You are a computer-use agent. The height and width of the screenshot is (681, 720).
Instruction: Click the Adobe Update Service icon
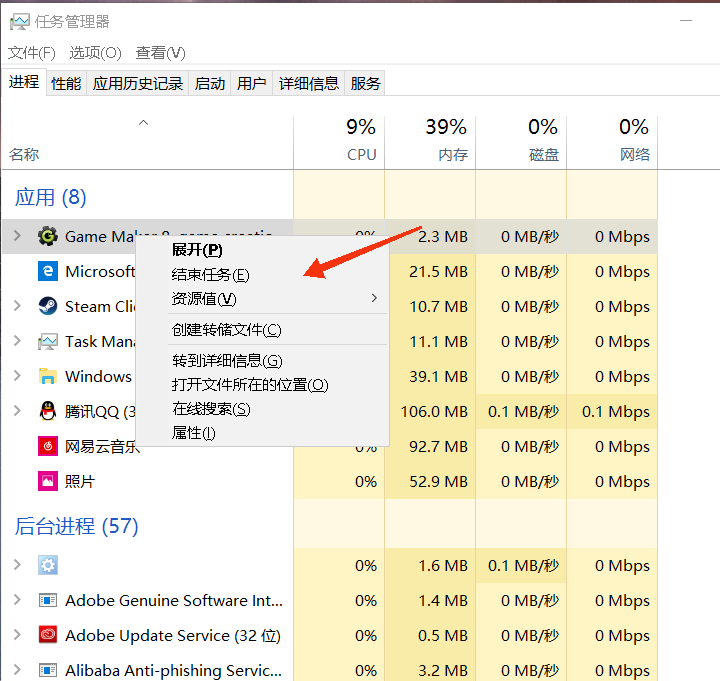tap(48, 635)
